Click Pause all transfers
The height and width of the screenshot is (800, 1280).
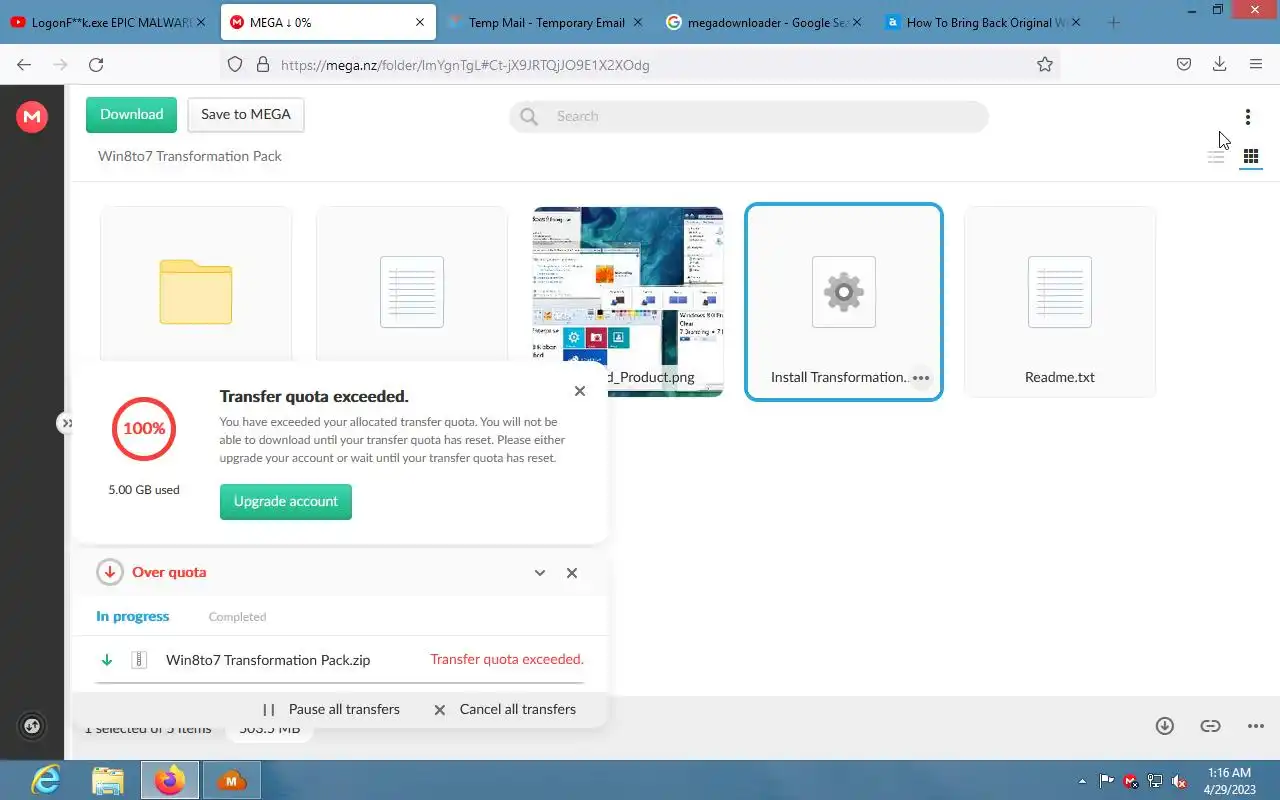point(331,709)
